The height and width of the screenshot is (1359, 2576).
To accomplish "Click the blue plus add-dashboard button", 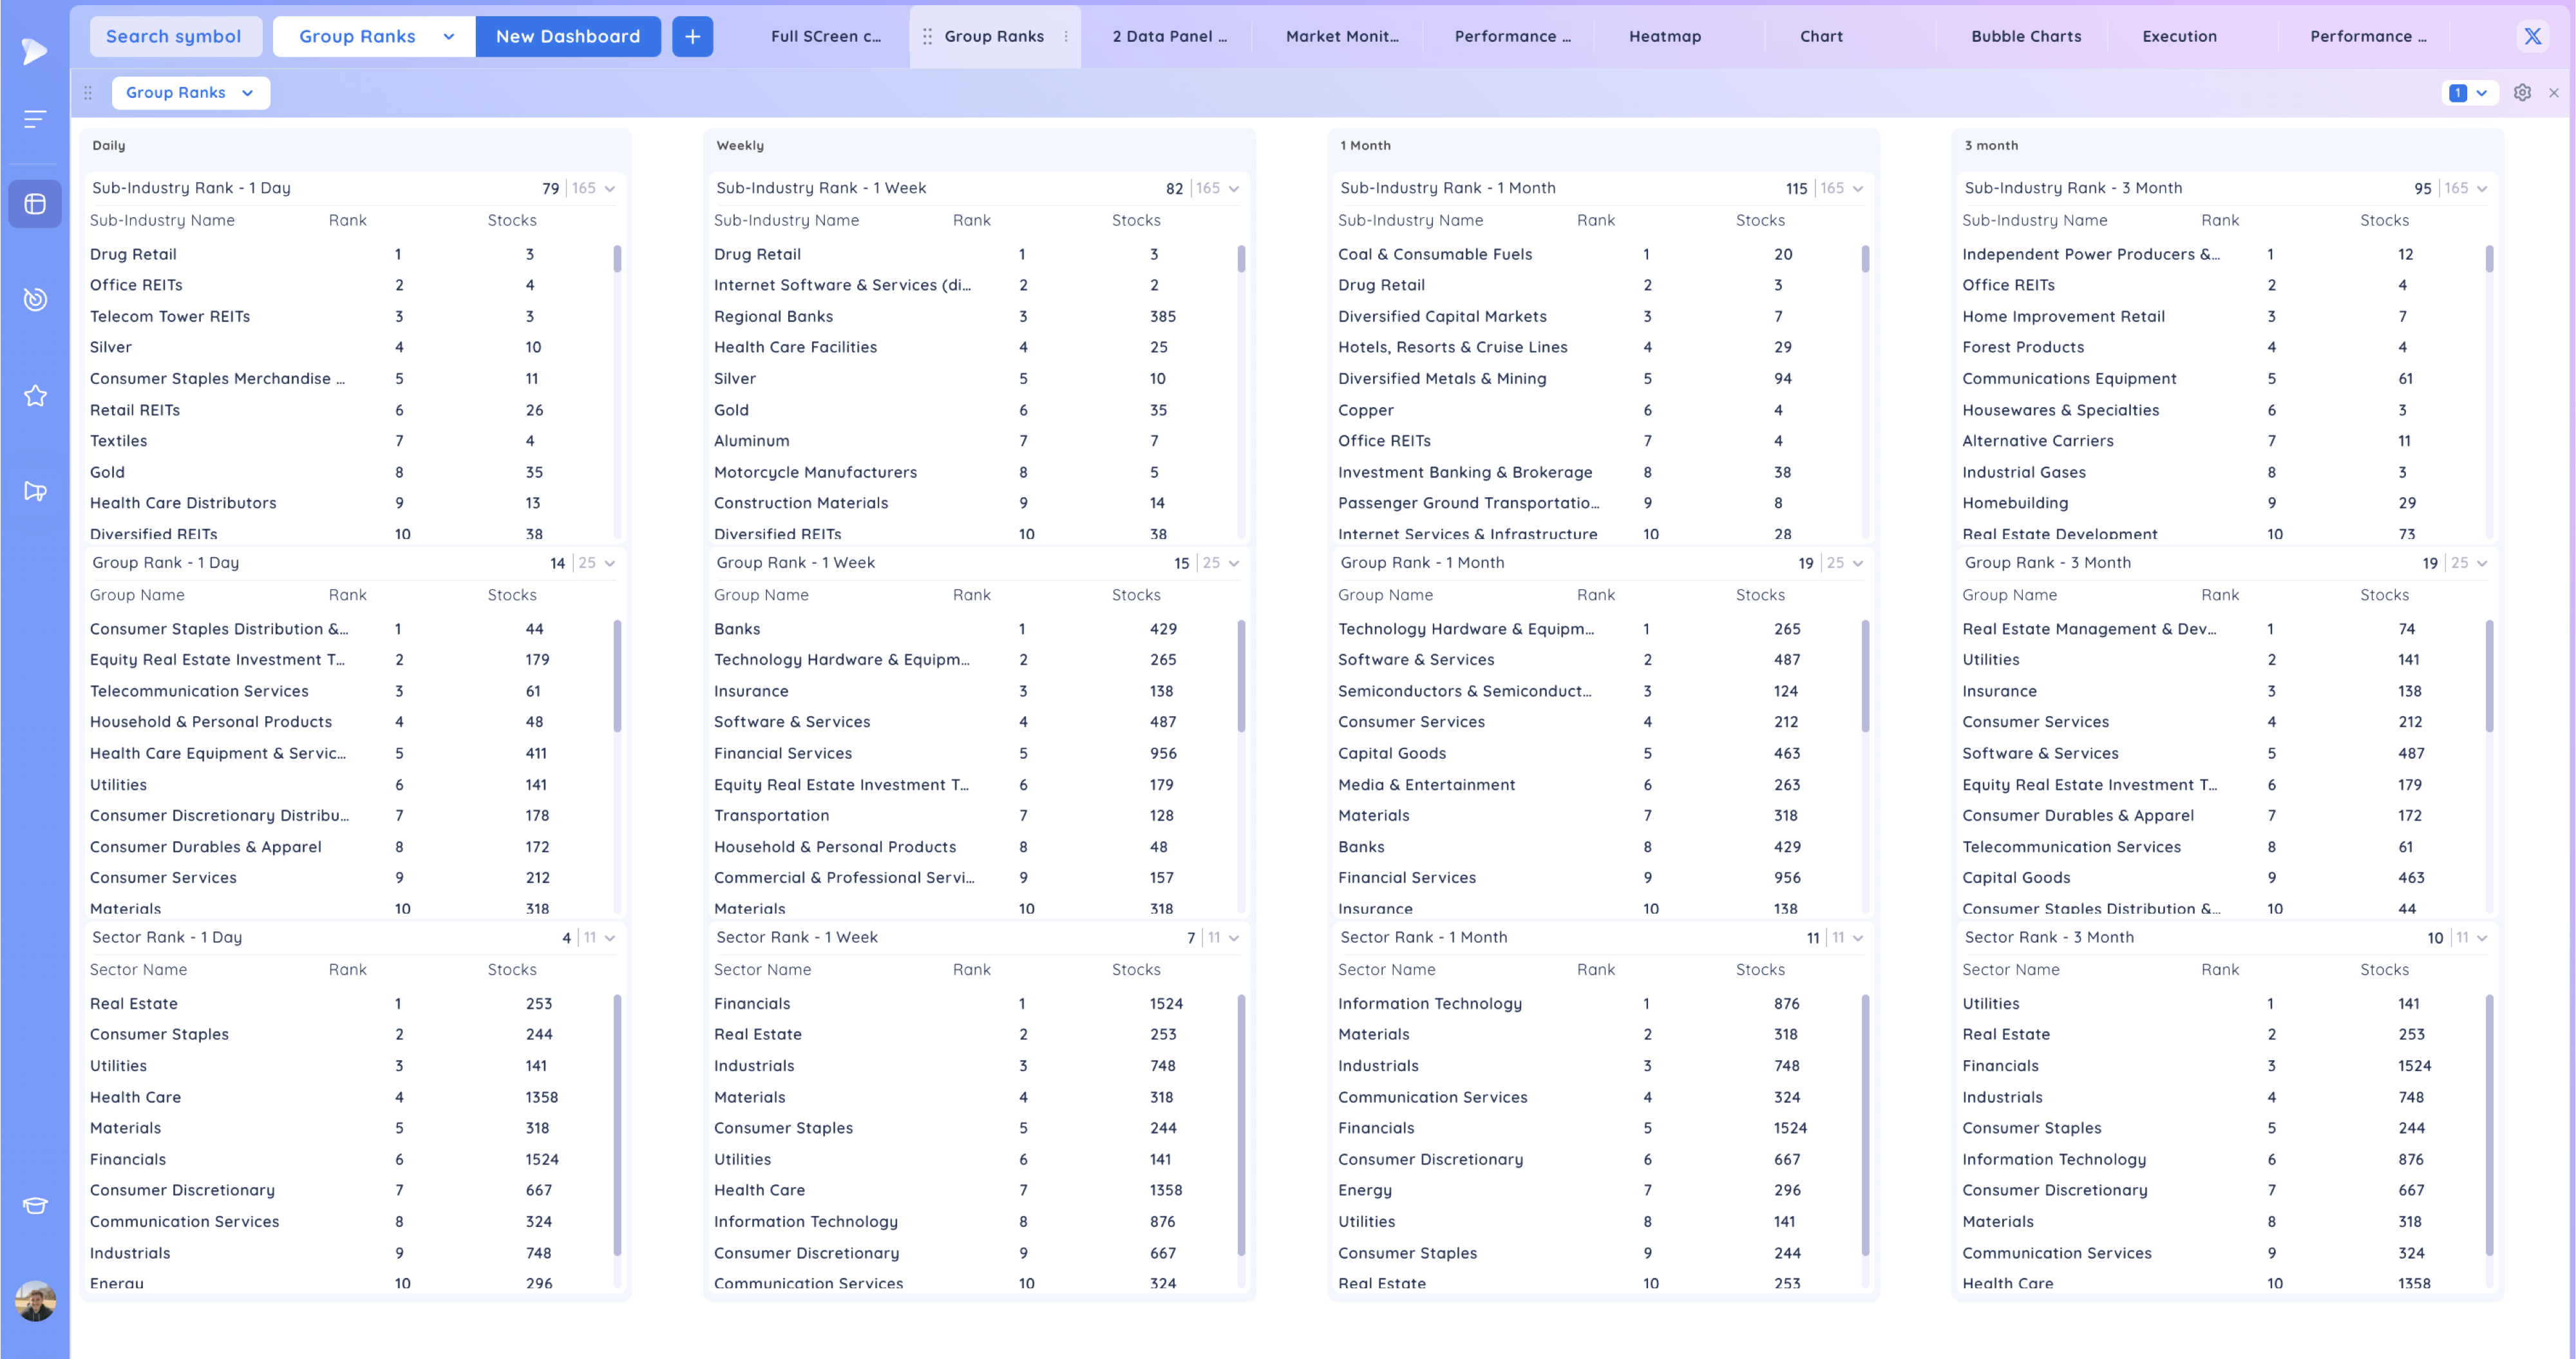I will point(692,36).
